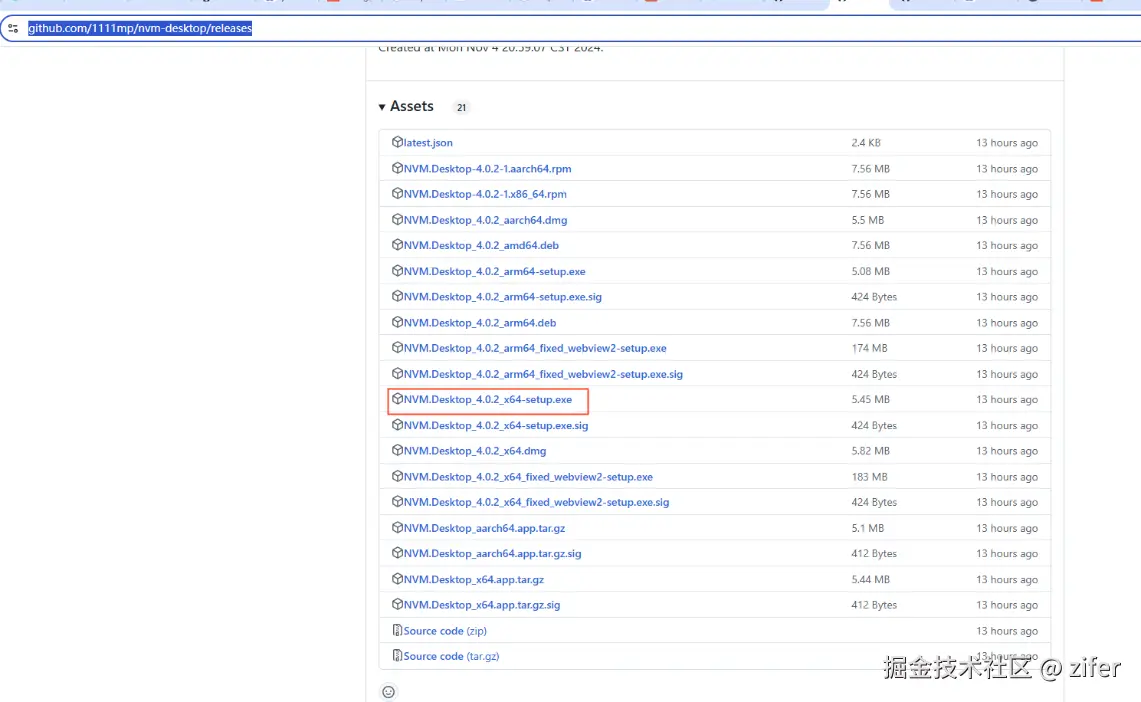Screen dimensions: 1141x702
Task: Click package icon beside arm64.deb file
Action: point(397,322)
